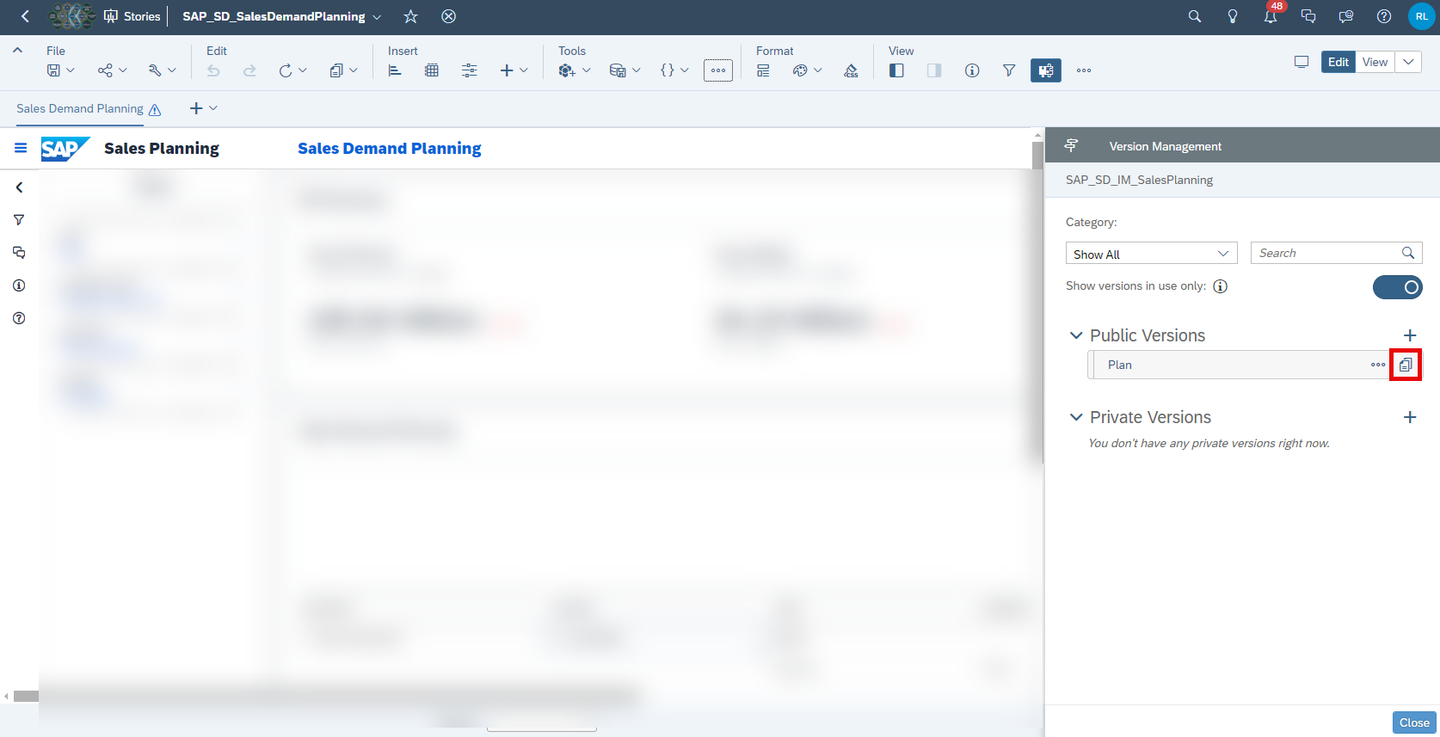Switch to View mode
The image size is (1440, 737).
pyautogui.click(x=1375, y=62)
